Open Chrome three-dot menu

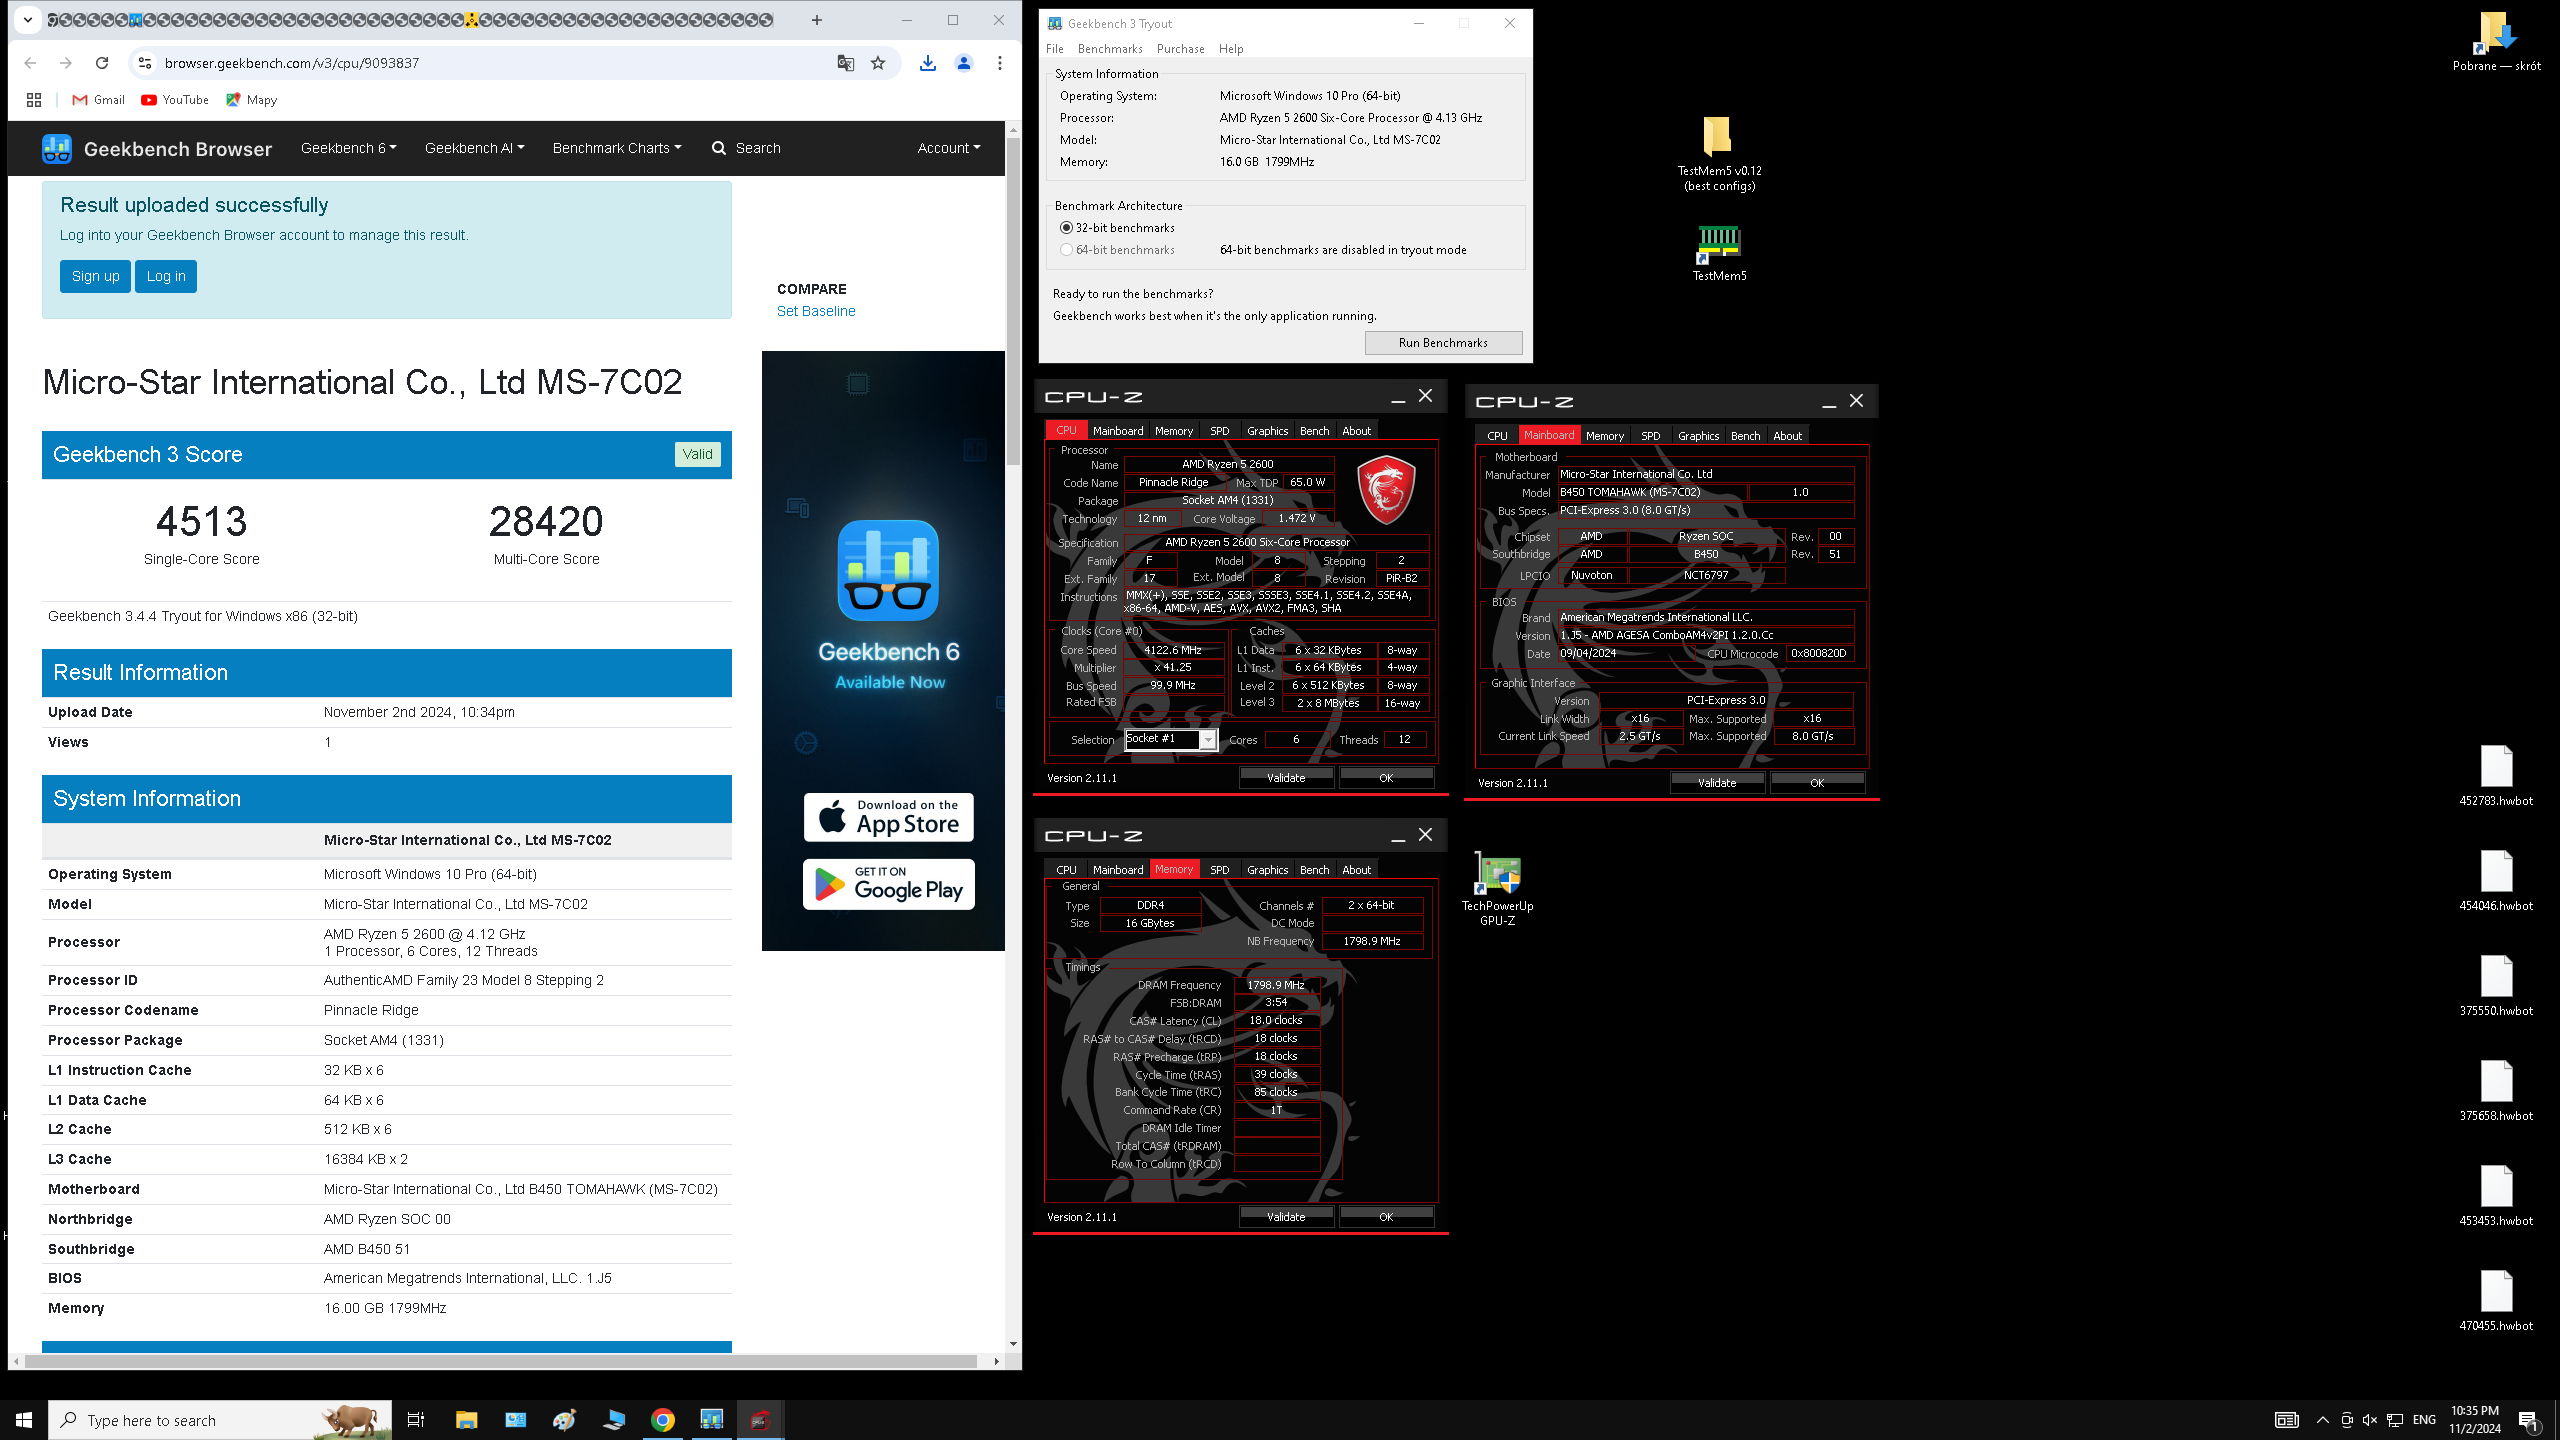coord(1000,63)
